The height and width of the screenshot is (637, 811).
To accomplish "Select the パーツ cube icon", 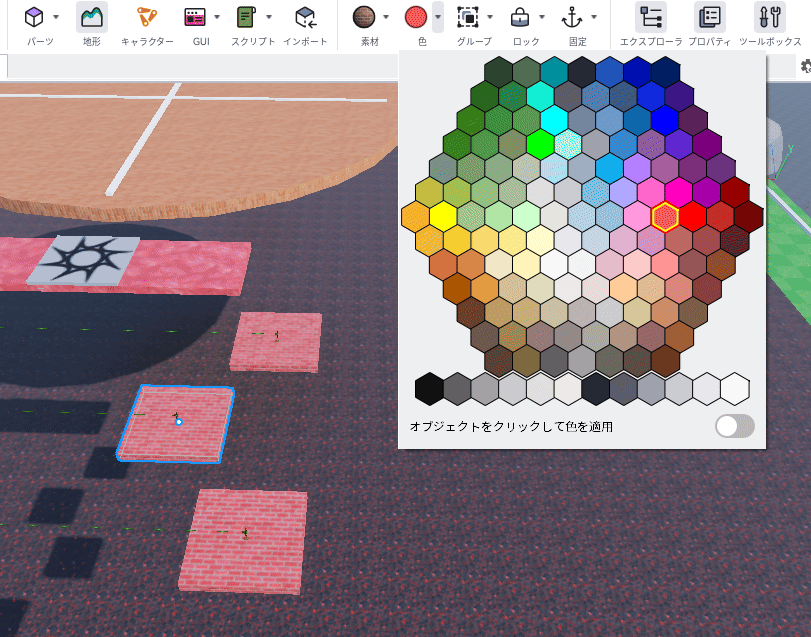I will pyautogui.click(x=34, y=17).
